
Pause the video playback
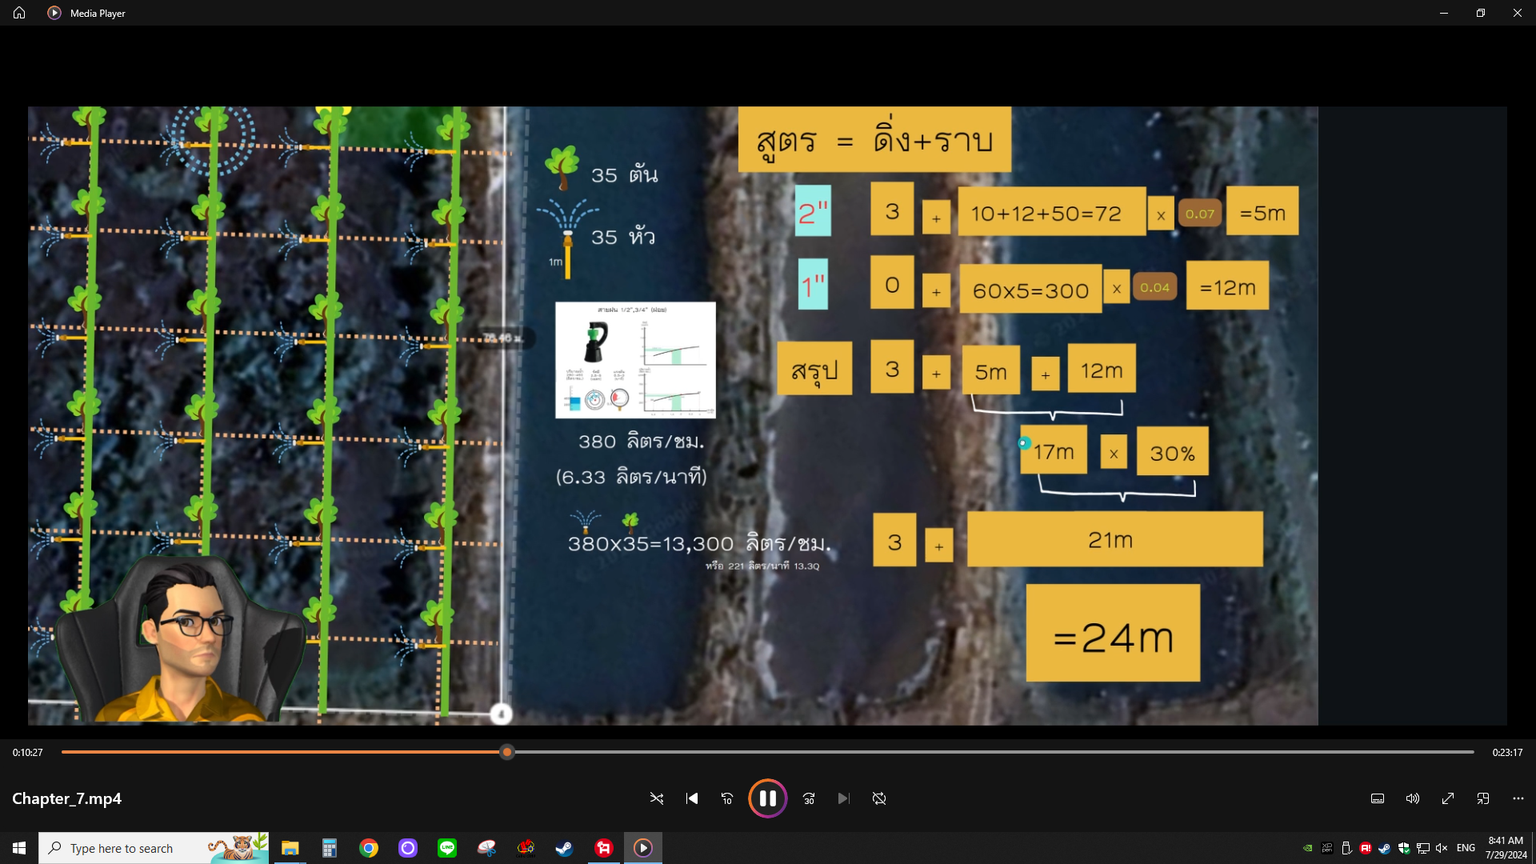(767, 798)
